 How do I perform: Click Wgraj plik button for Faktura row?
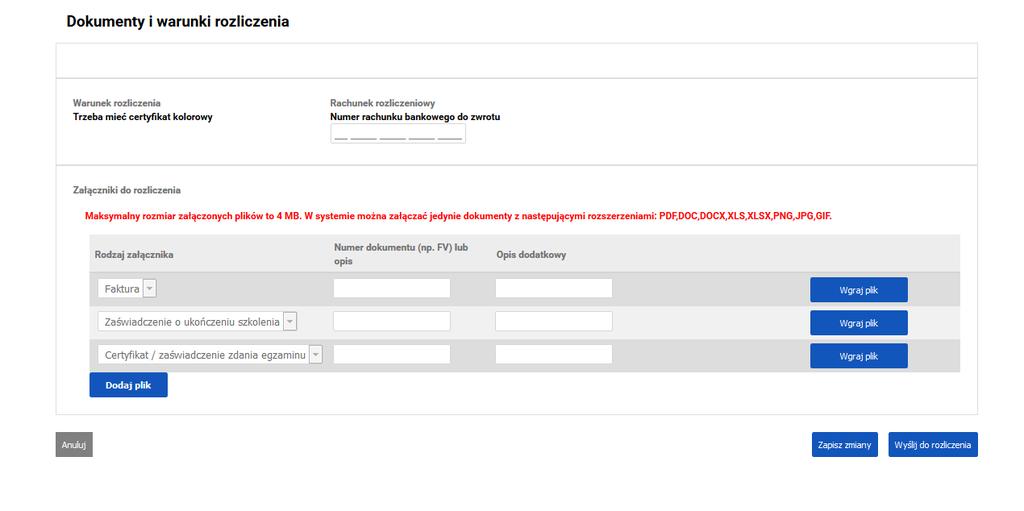click(x=859, y=290)
